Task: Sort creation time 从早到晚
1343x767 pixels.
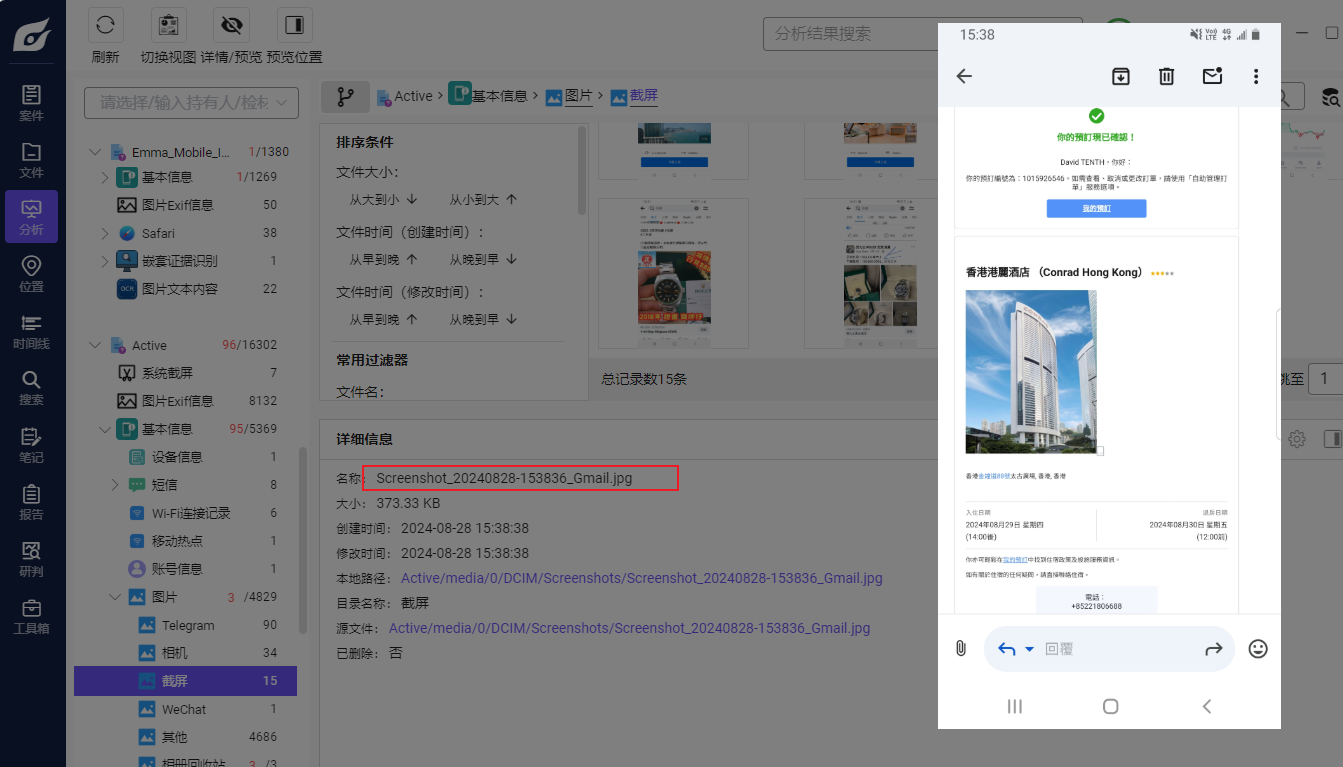Action: coord(383,259)
